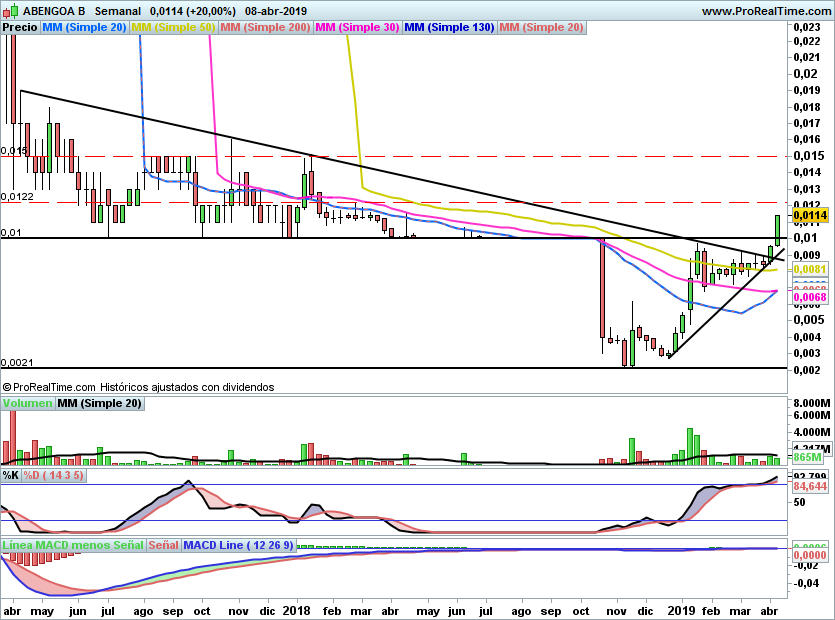Click the magenta MM (Simple 30) label
835x620 pixels.
coord(357,27)
